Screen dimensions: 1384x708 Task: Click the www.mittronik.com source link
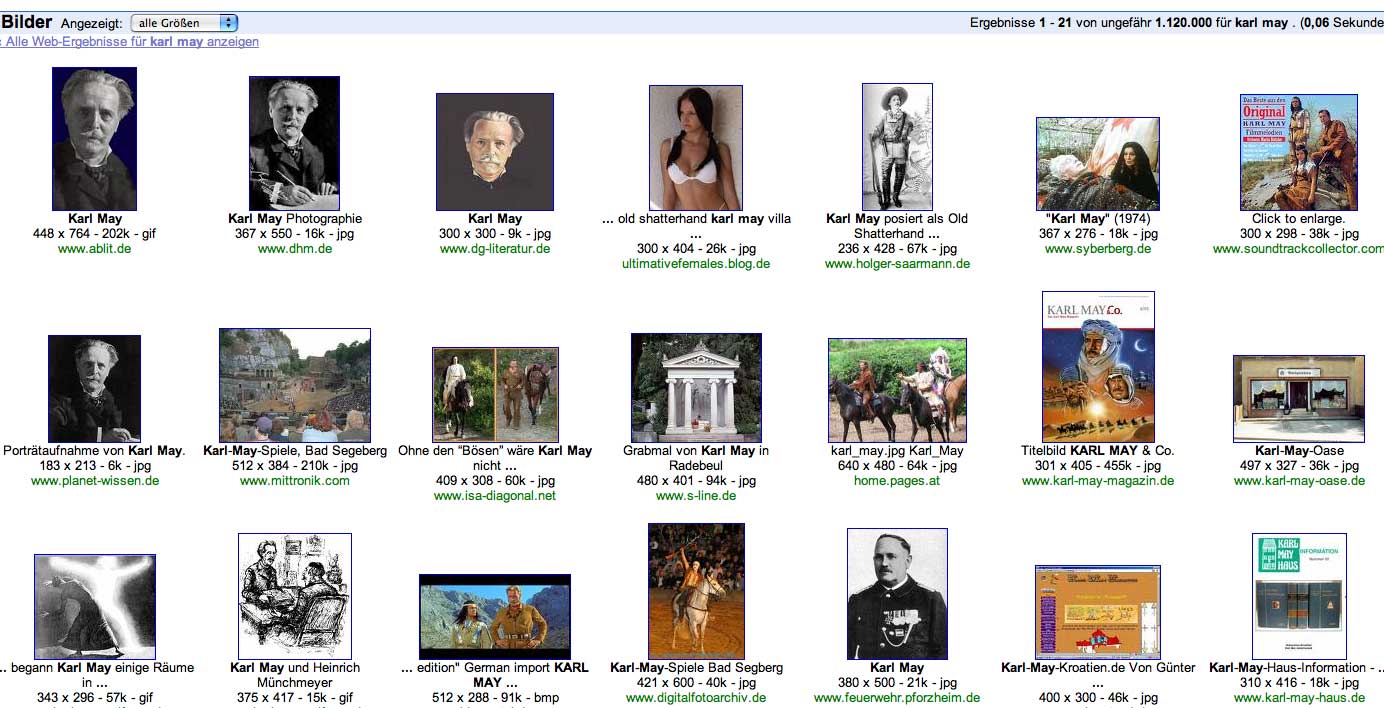coord(295,481)
